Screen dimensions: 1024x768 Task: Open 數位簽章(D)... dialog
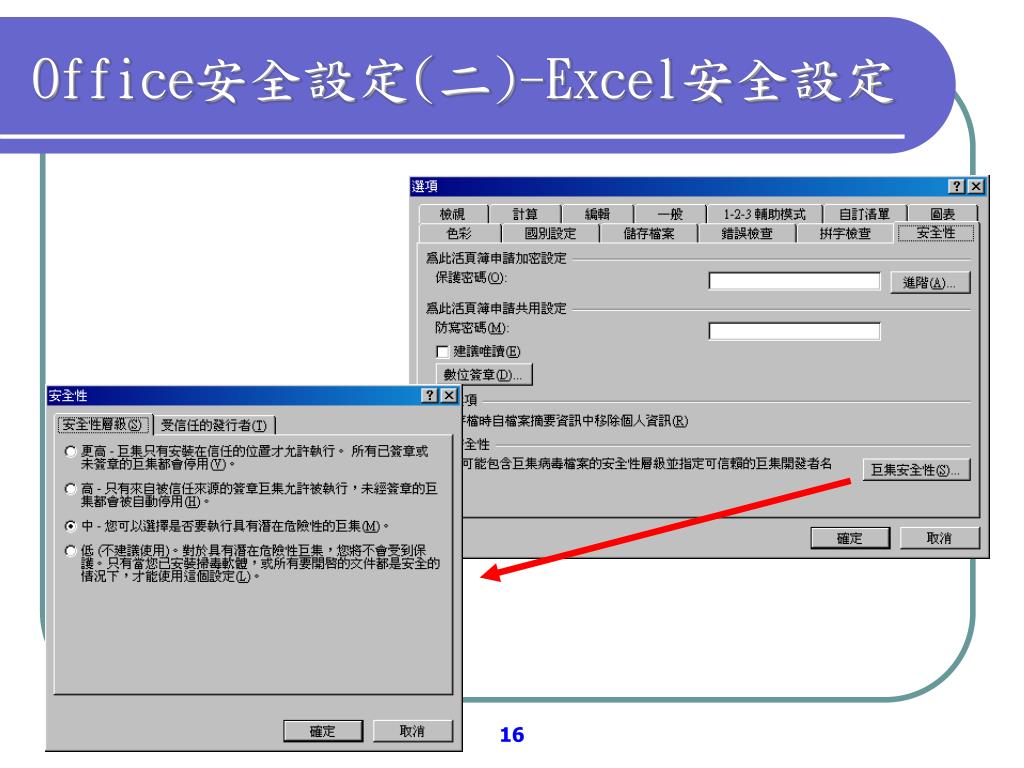[483, 375]
